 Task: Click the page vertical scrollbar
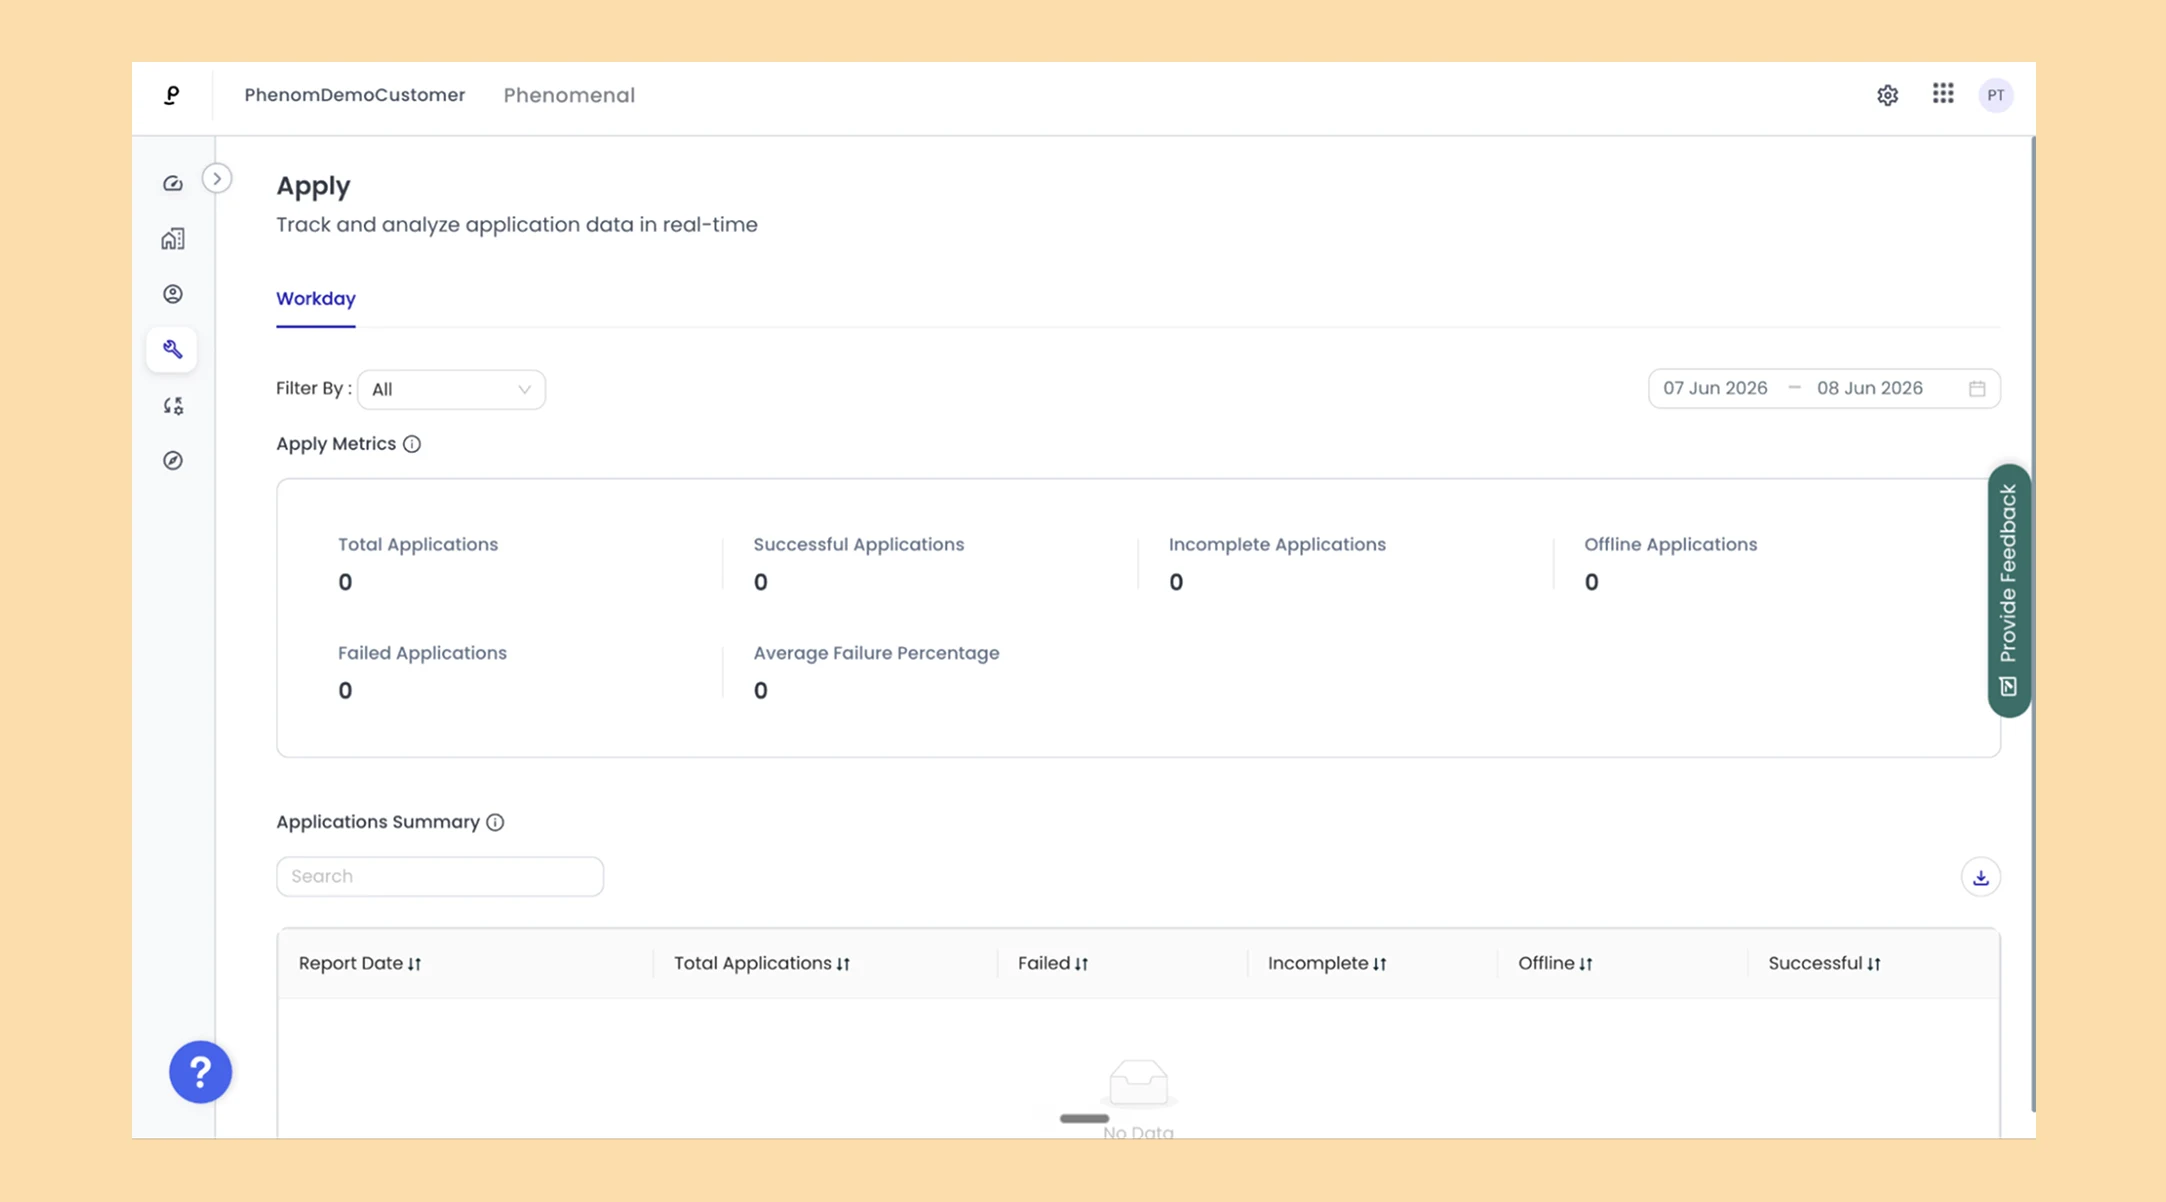[x=2032, y=624]
